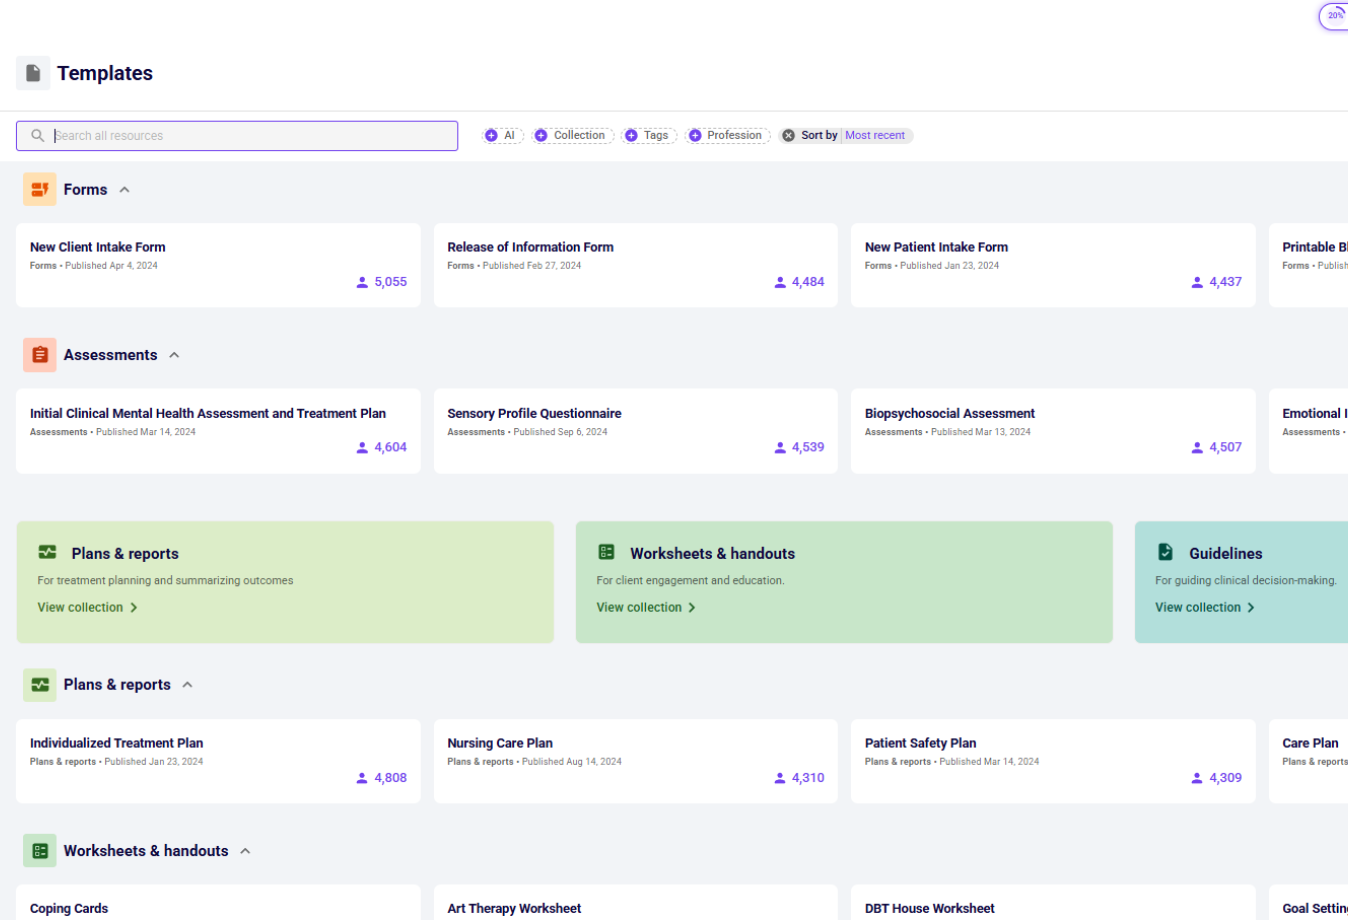This screenshot has width=1348, height=920.
Task: Collapse the Assessments section
Action: click(174, 355)
